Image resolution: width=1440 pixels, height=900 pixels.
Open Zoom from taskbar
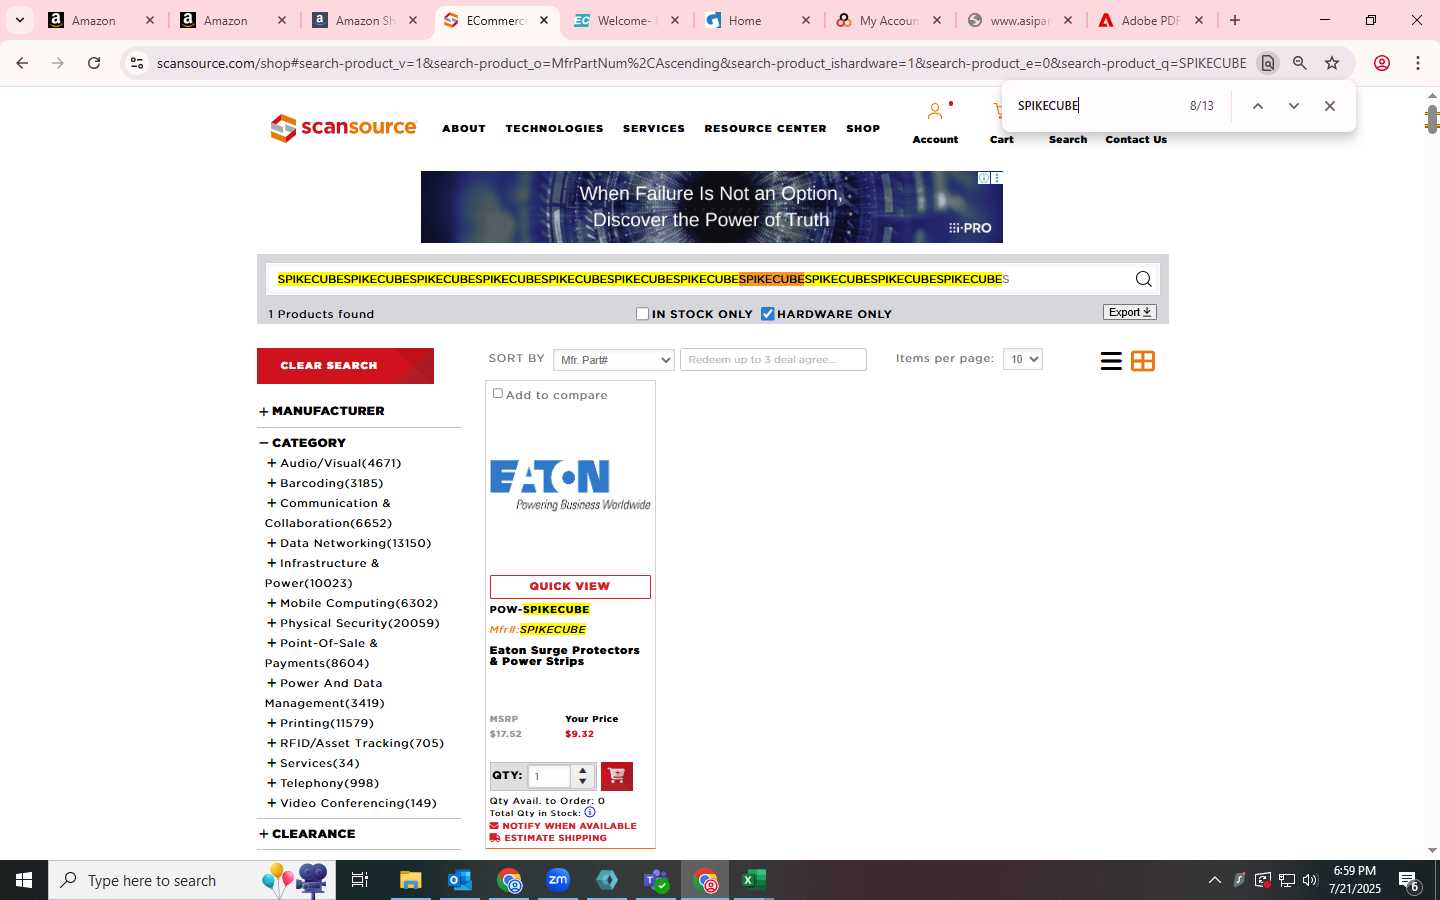558,880
